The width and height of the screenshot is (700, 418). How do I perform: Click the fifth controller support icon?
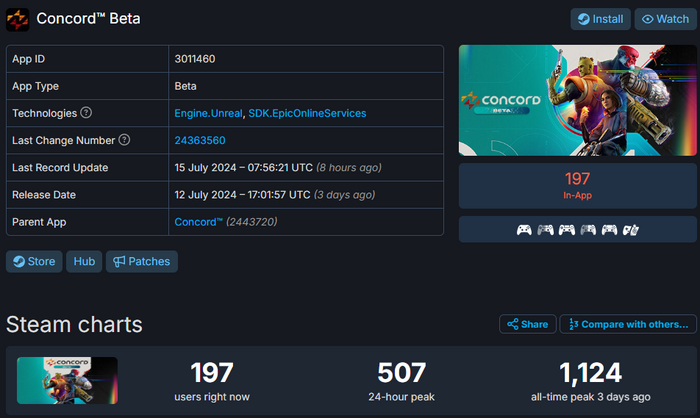pyautogui.click(x=610, y=230)
